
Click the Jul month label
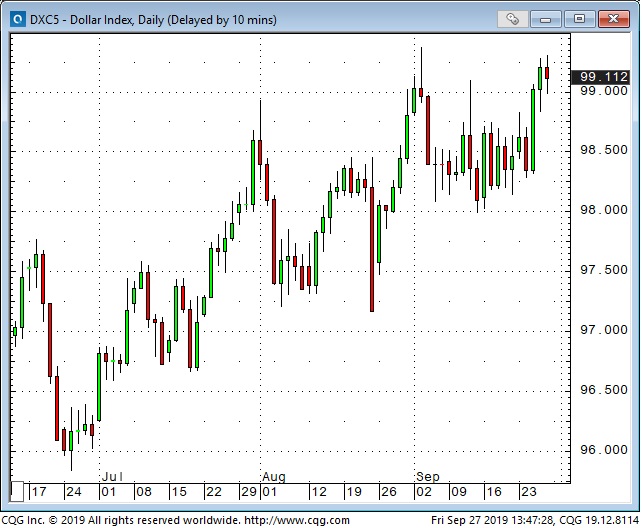tap(112, 476)
